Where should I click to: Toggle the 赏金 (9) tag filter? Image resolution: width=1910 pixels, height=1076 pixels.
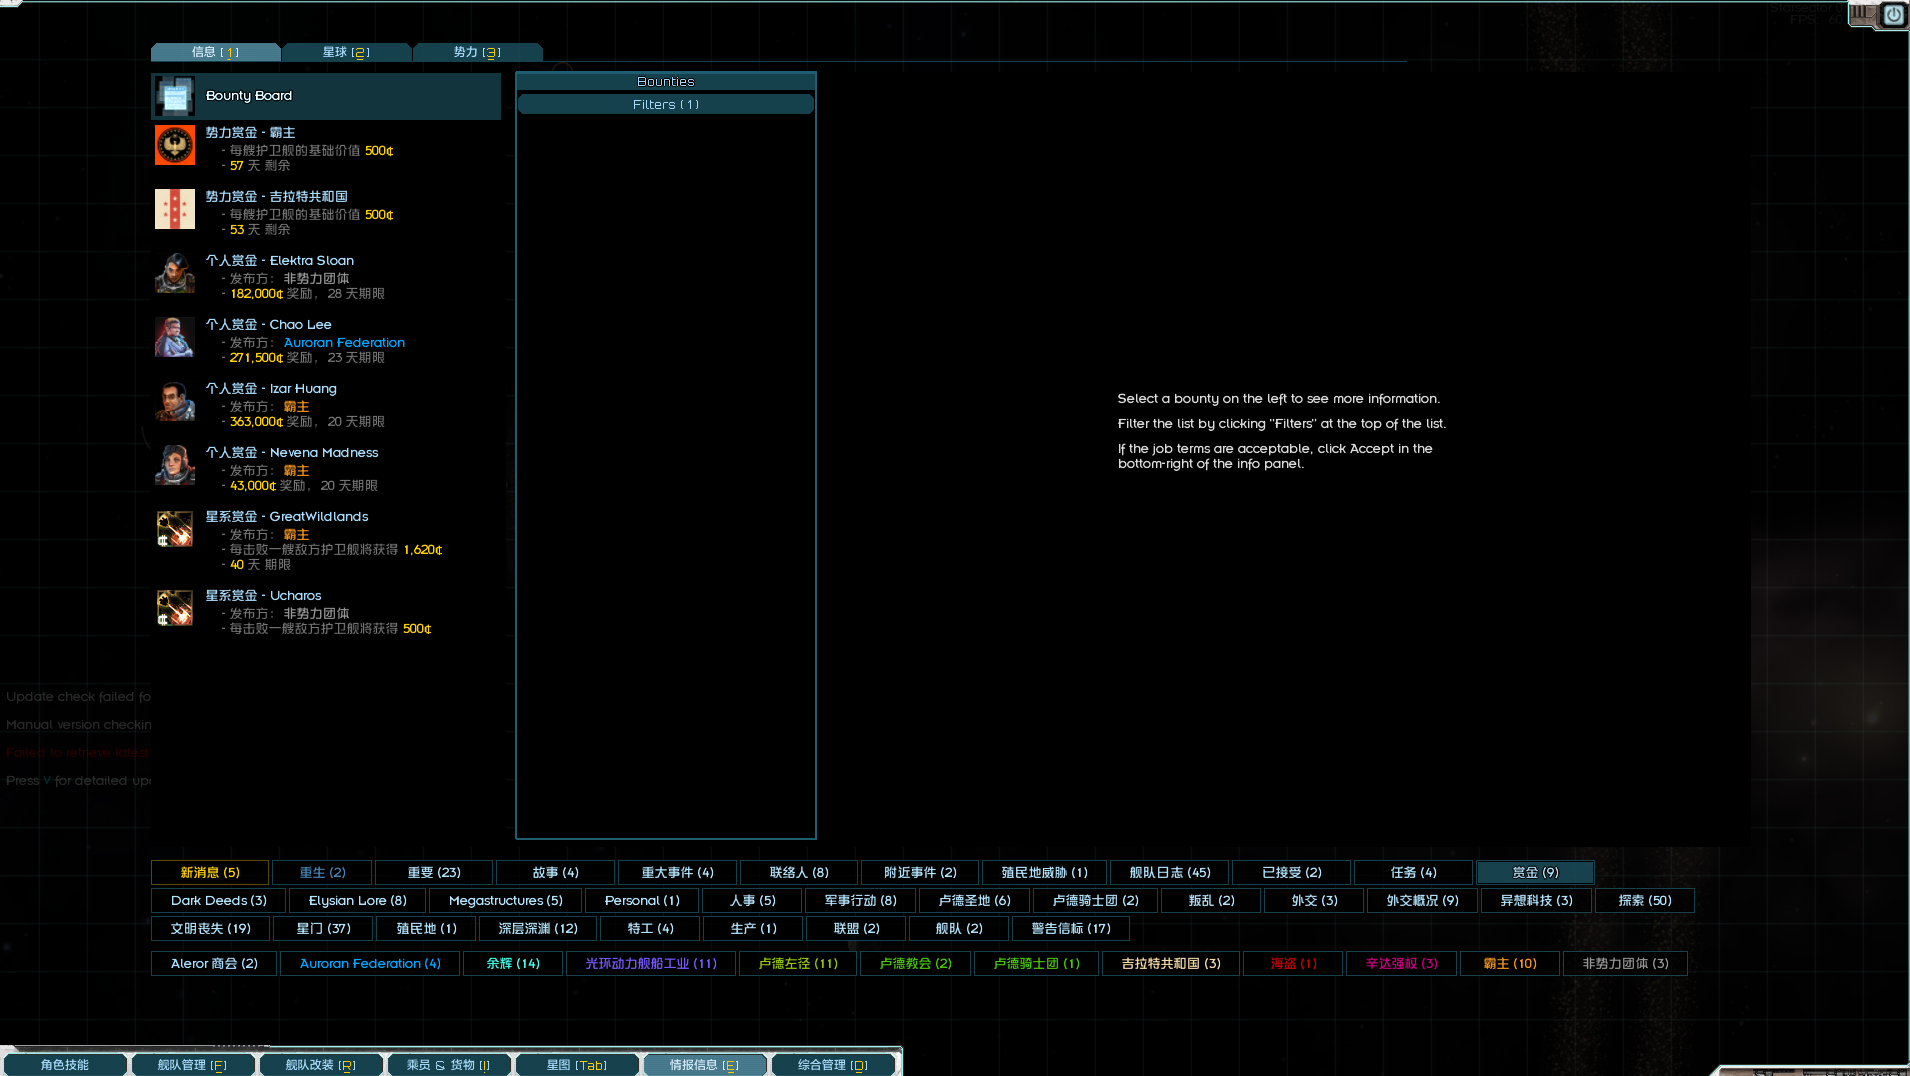pos(1535,873)
